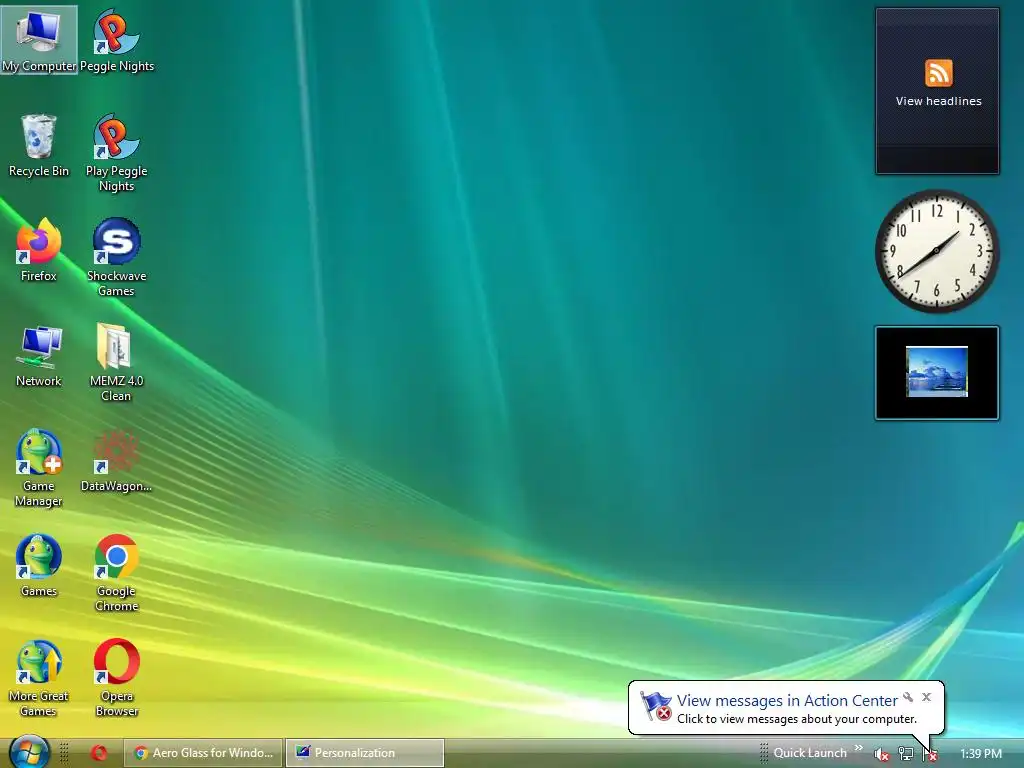
Task: Open the Opera Browser shortcut
Action: pos(117,678)
